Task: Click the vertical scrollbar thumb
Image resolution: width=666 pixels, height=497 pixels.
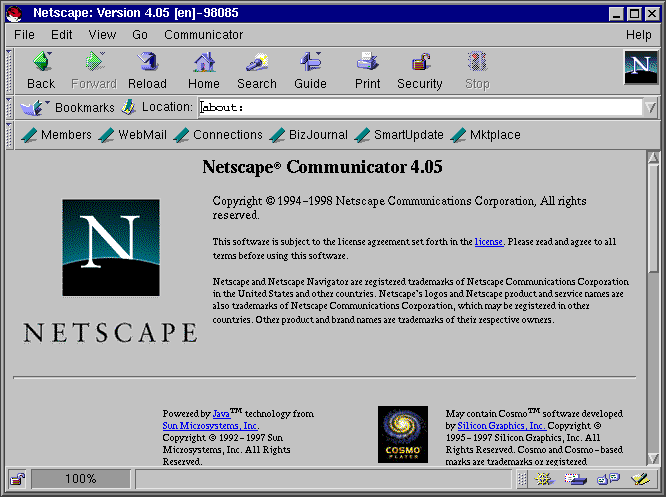Action: [653, 218]
